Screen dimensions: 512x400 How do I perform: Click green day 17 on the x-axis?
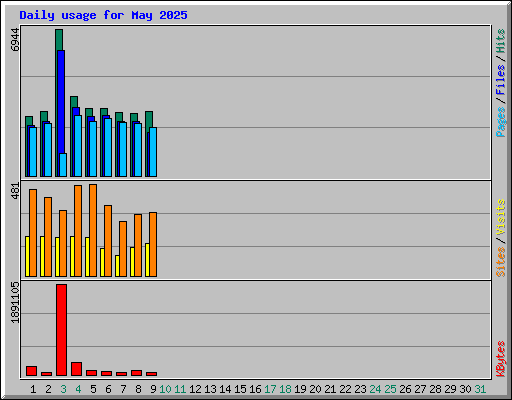(270, 389)
